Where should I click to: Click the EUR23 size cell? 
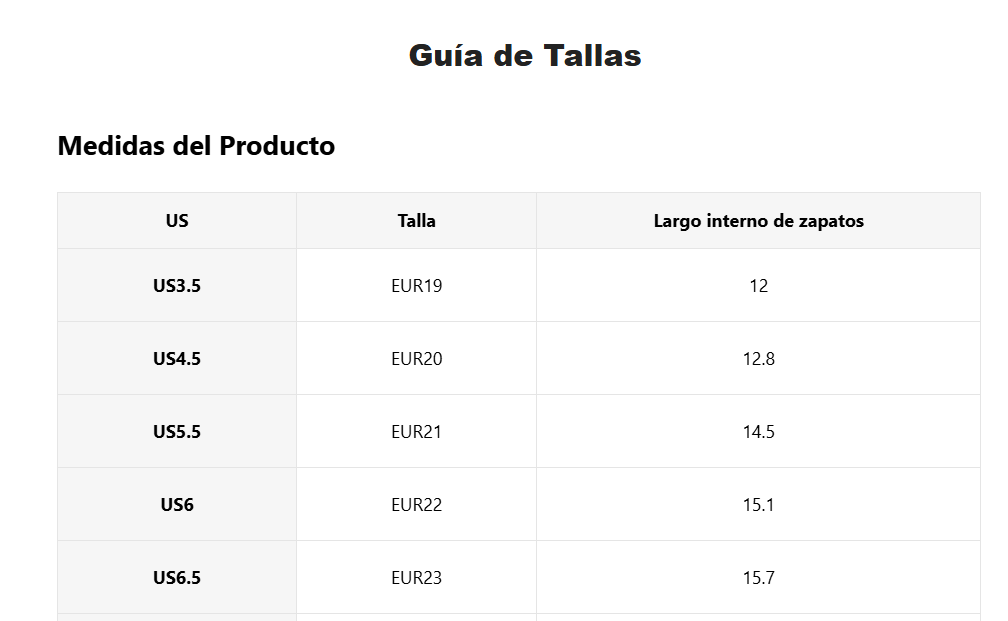pos(417,577)
